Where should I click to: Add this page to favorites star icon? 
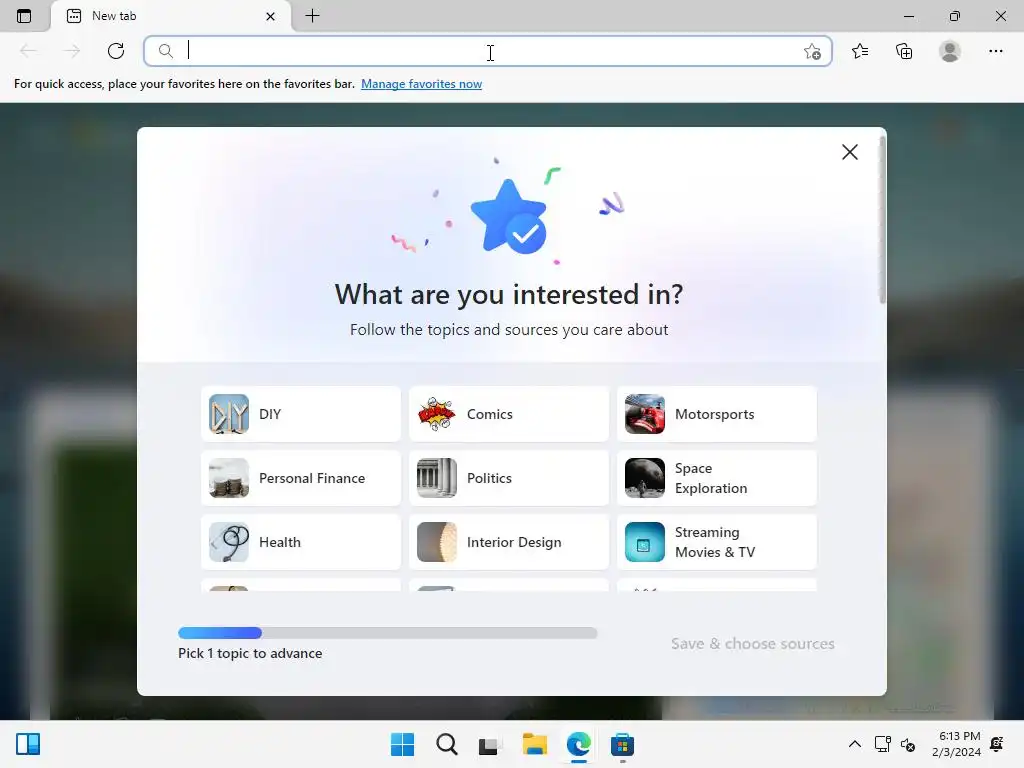pos(812,51)
